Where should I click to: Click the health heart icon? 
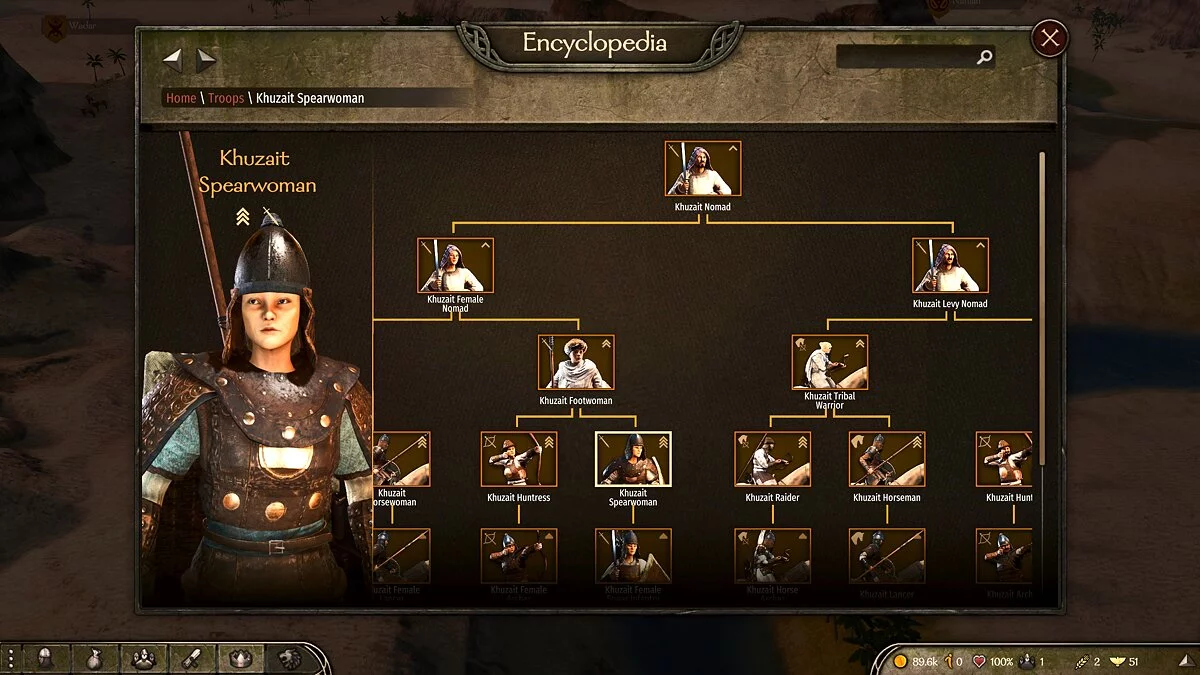pyautogui.click(x=979, y=661)
